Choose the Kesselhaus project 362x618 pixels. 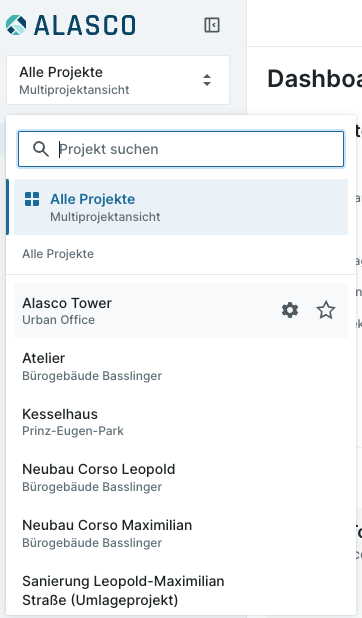click(x=181, y=422)
